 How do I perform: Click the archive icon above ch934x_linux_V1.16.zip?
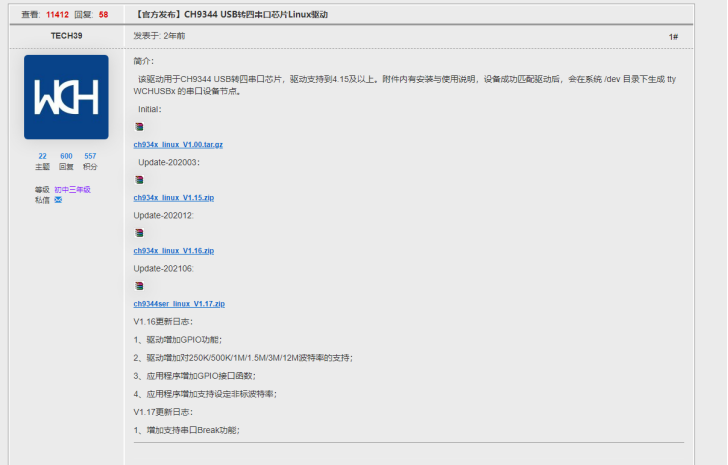point(139,233)
